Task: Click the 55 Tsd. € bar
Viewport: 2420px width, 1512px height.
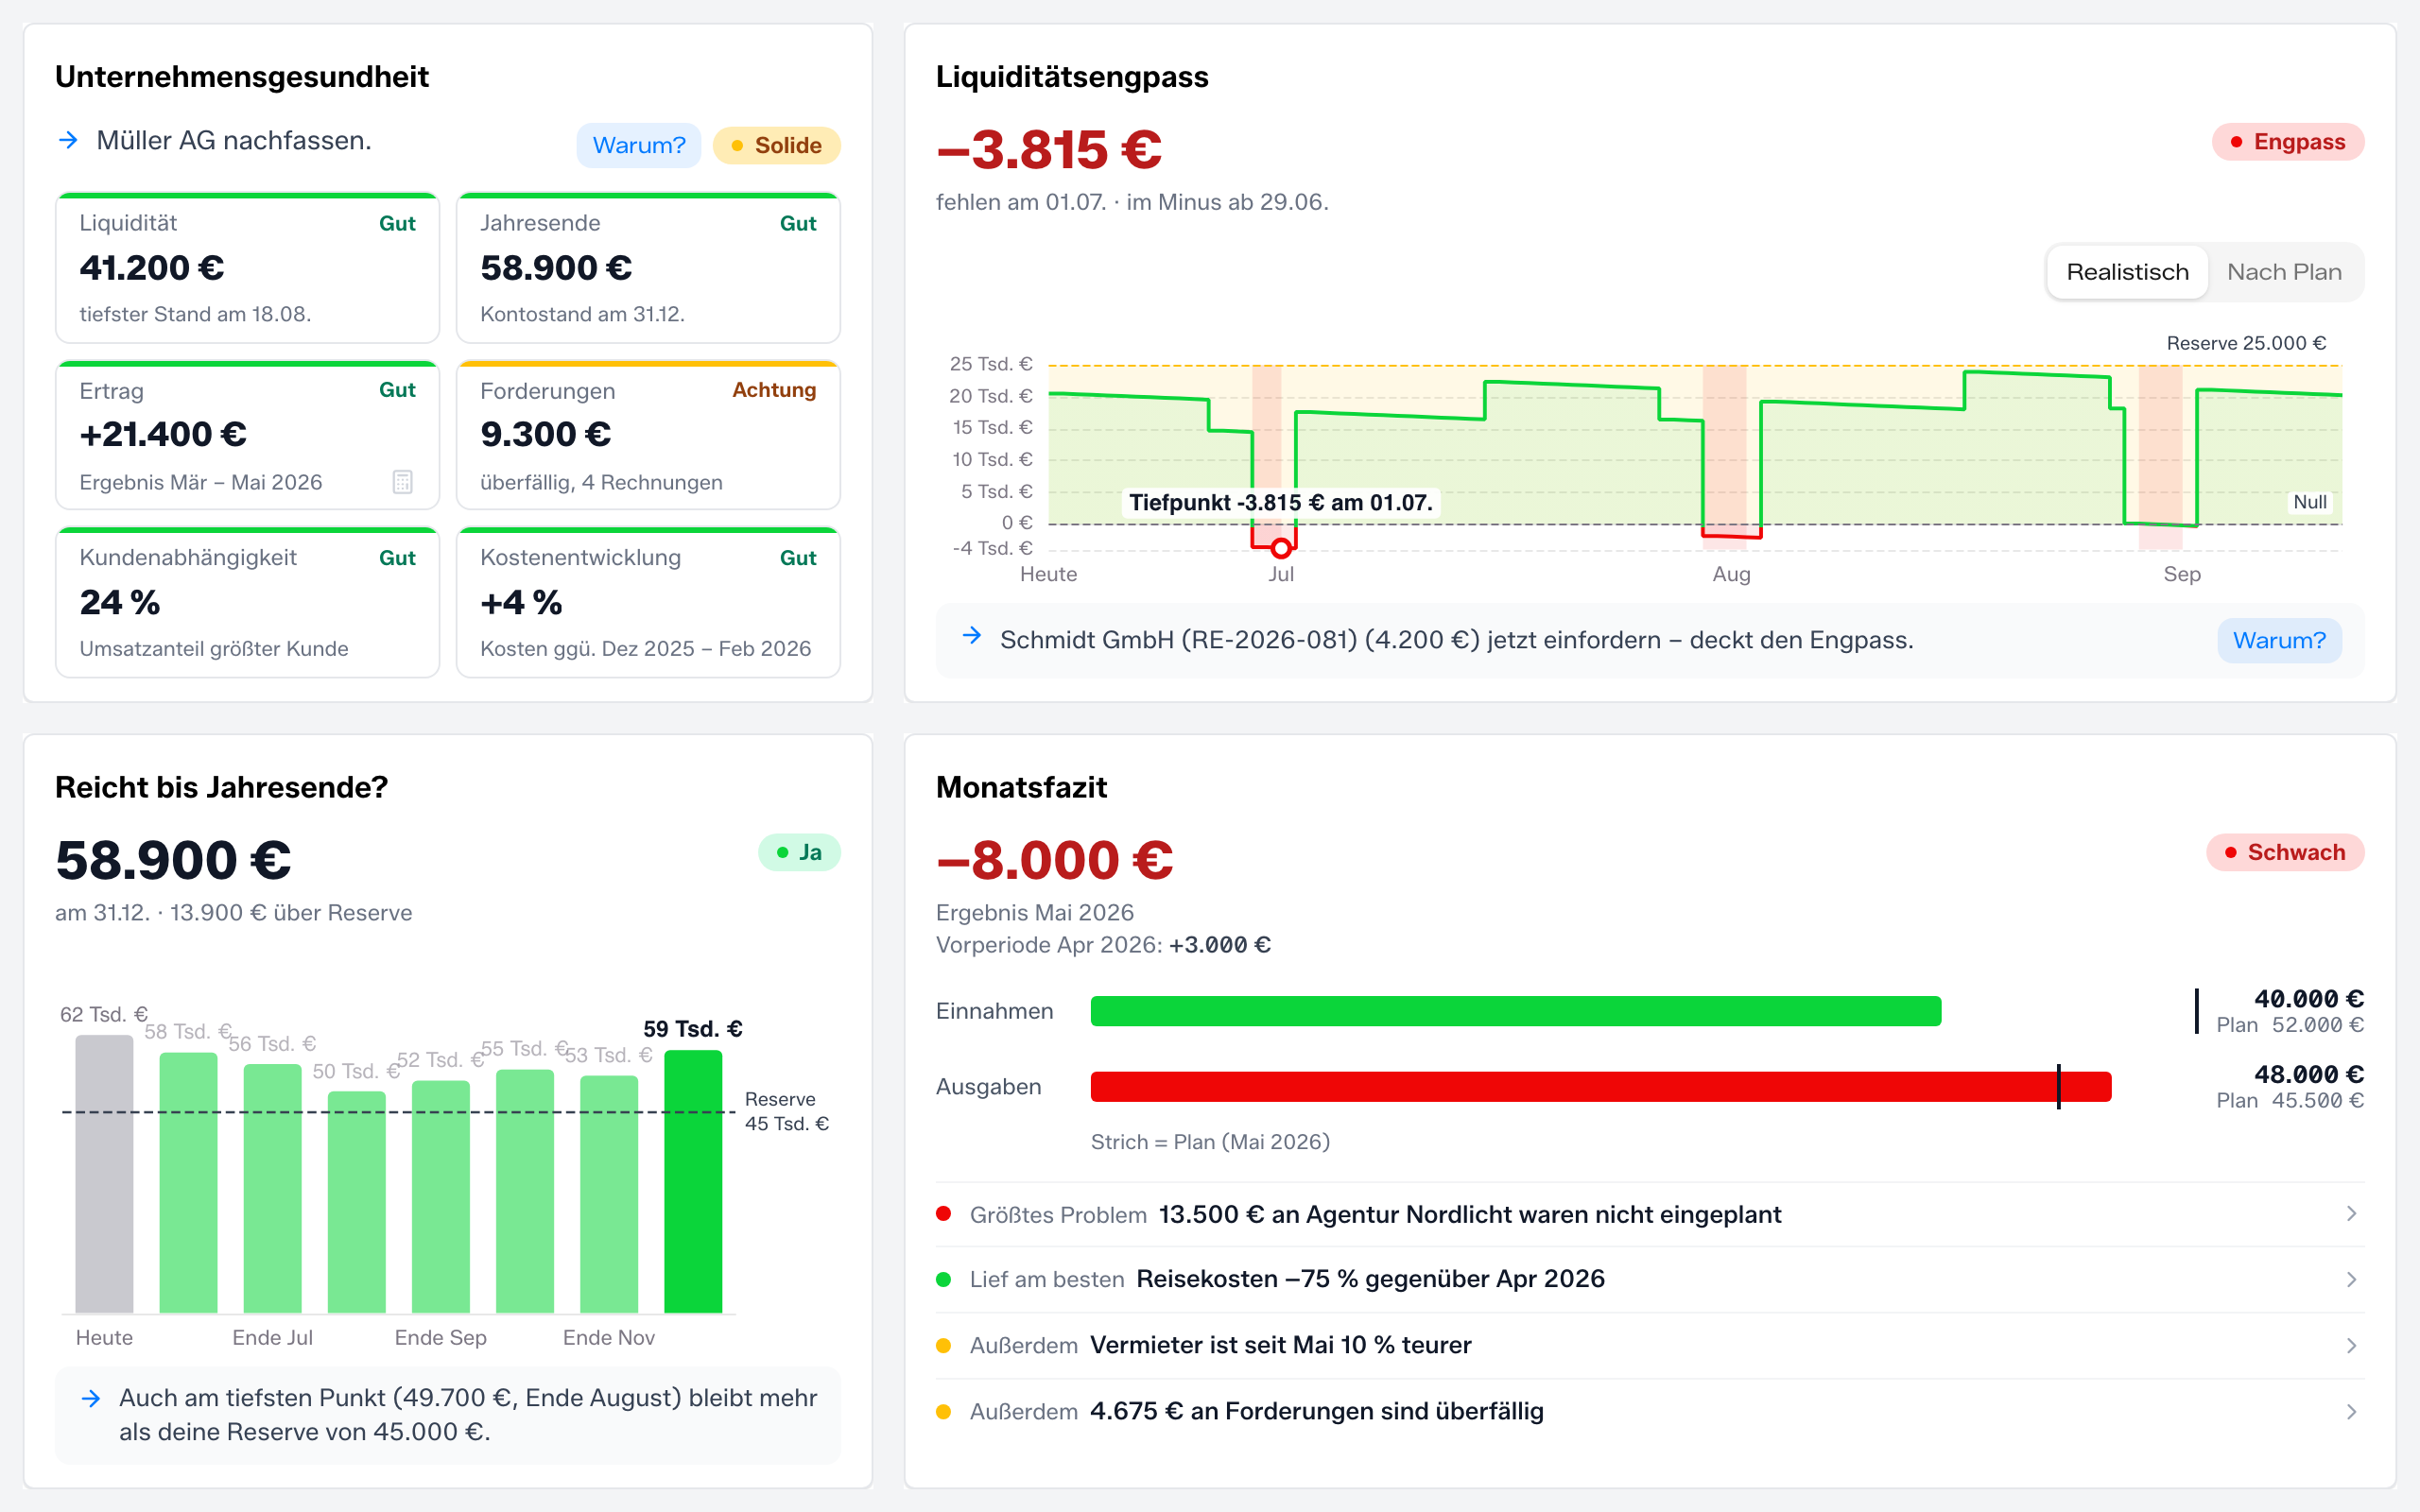Action: [525, 1191]
